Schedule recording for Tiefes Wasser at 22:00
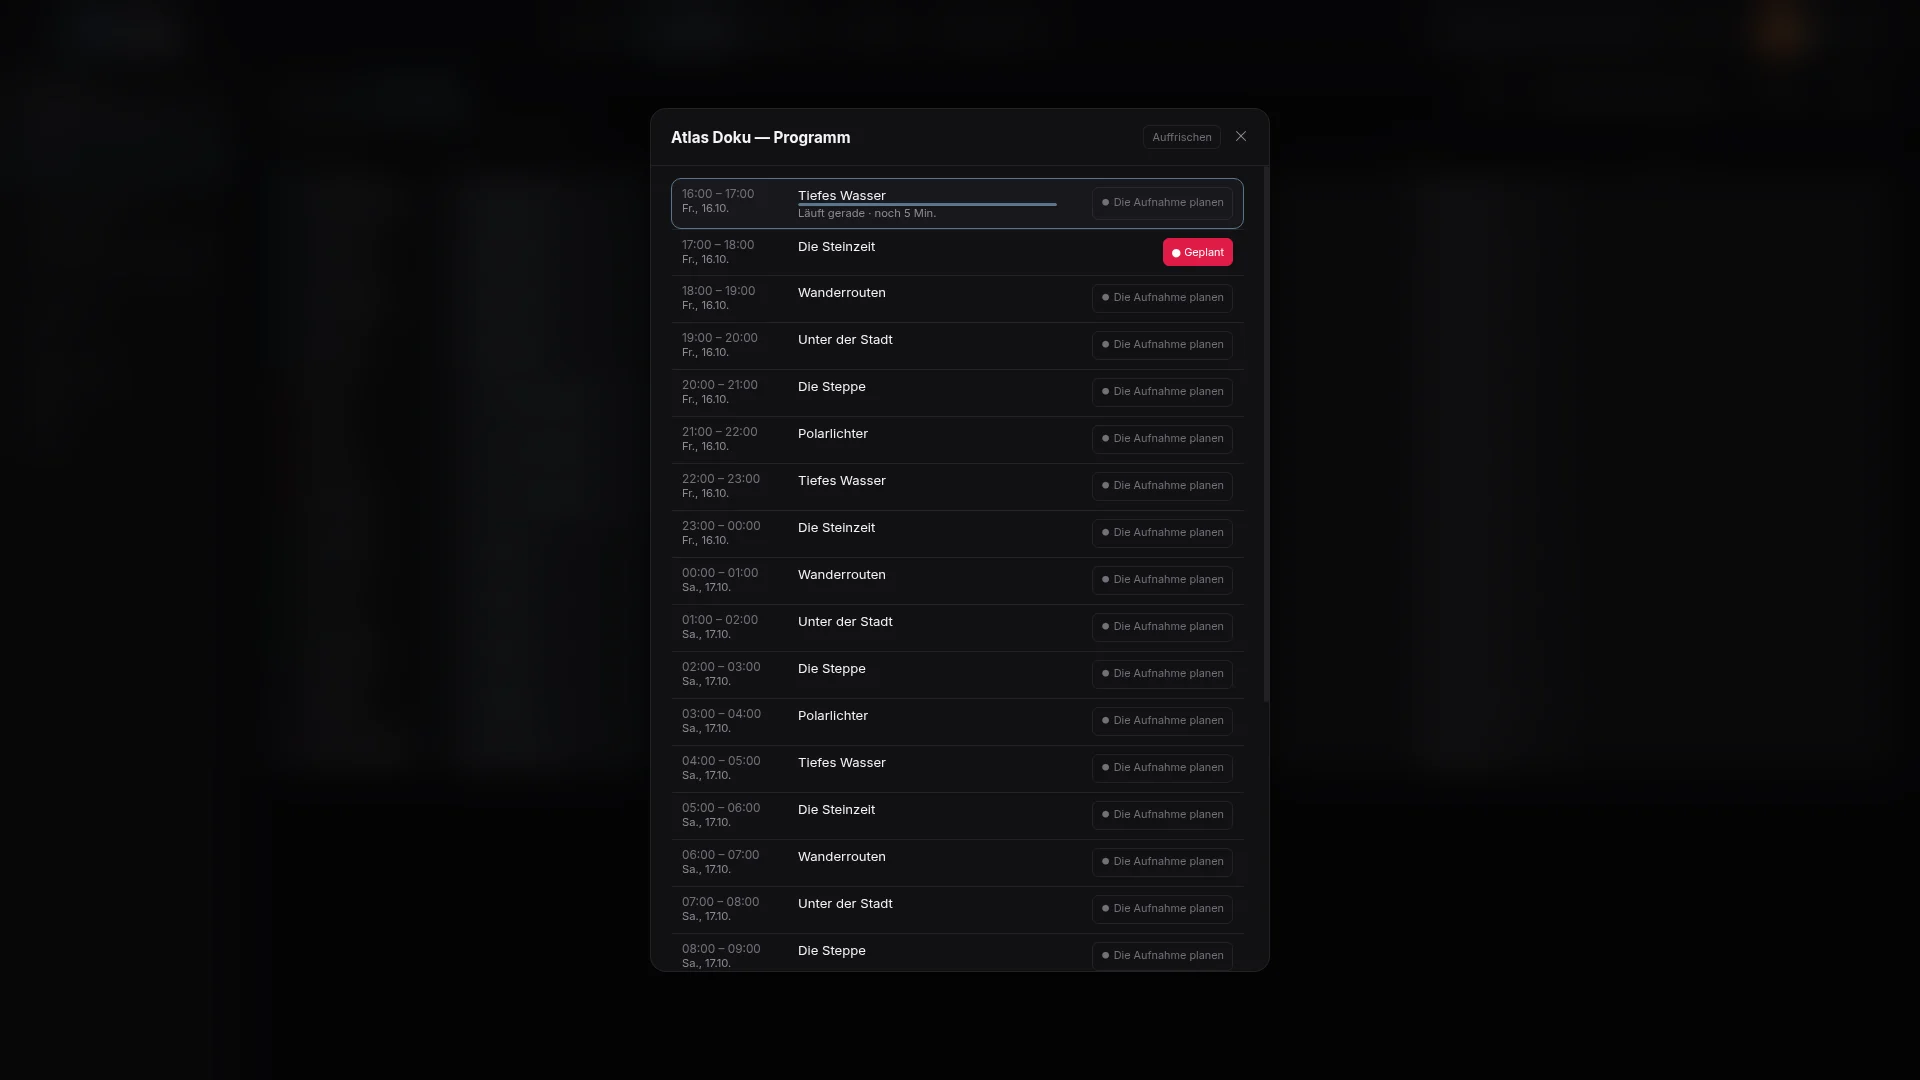Image resolution: width=1920 pixels, height=1080 pixels. point(1162,486)
